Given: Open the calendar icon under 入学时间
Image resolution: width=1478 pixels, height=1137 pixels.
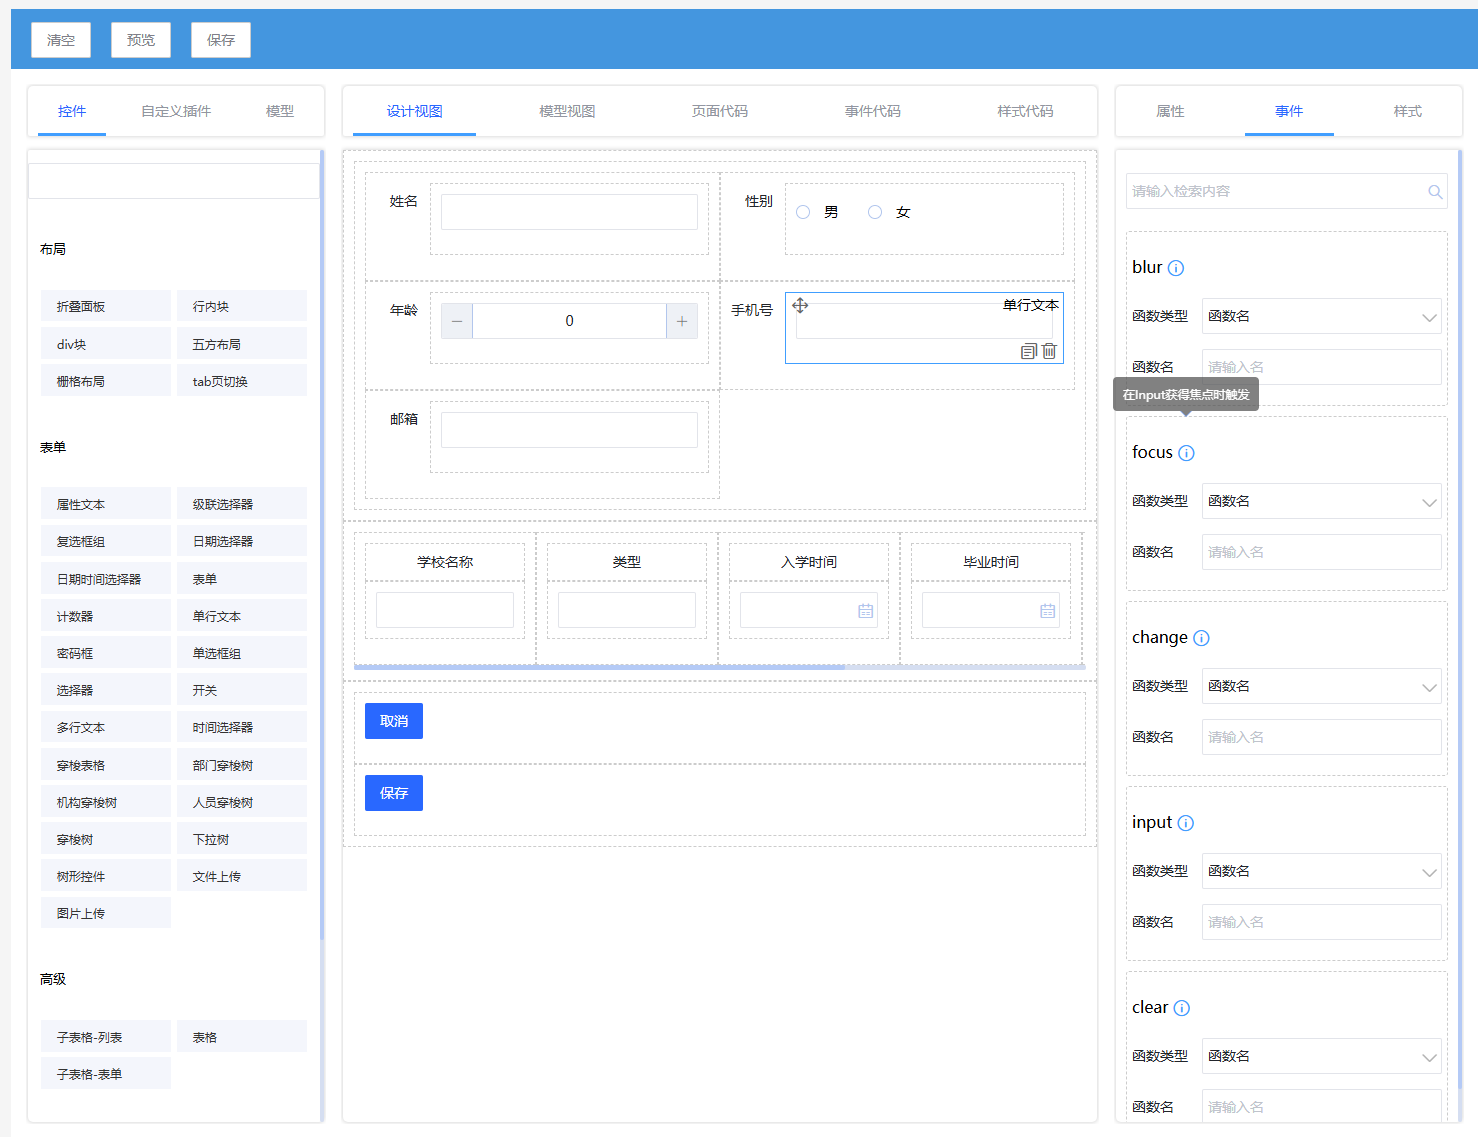Looking at the screenshot, I should (865, 611).
